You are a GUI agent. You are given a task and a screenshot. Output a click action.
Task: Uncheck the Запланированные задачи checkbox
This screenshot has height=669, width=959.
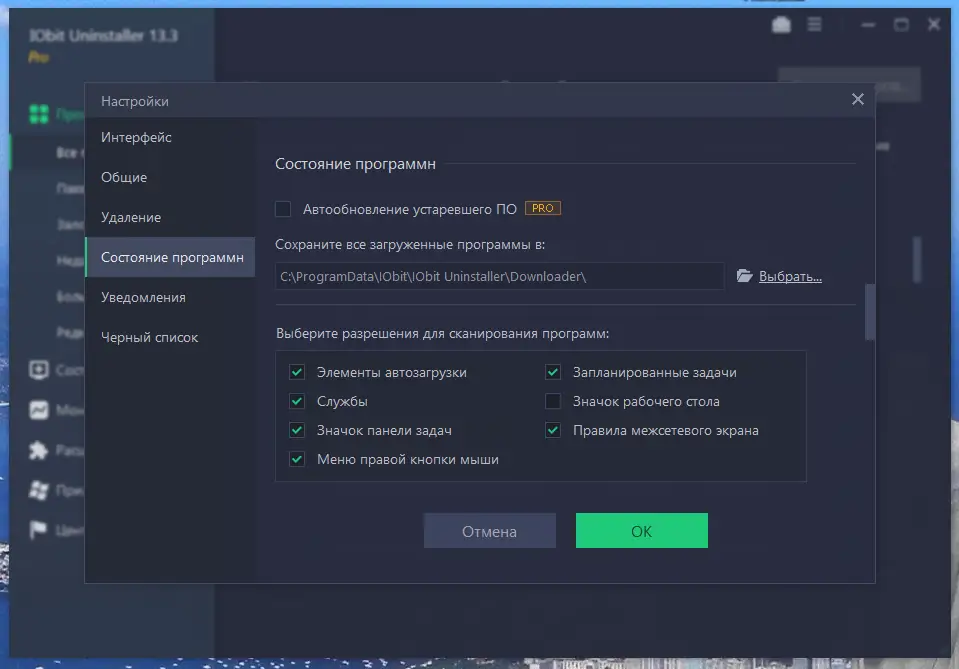point(553,371)
